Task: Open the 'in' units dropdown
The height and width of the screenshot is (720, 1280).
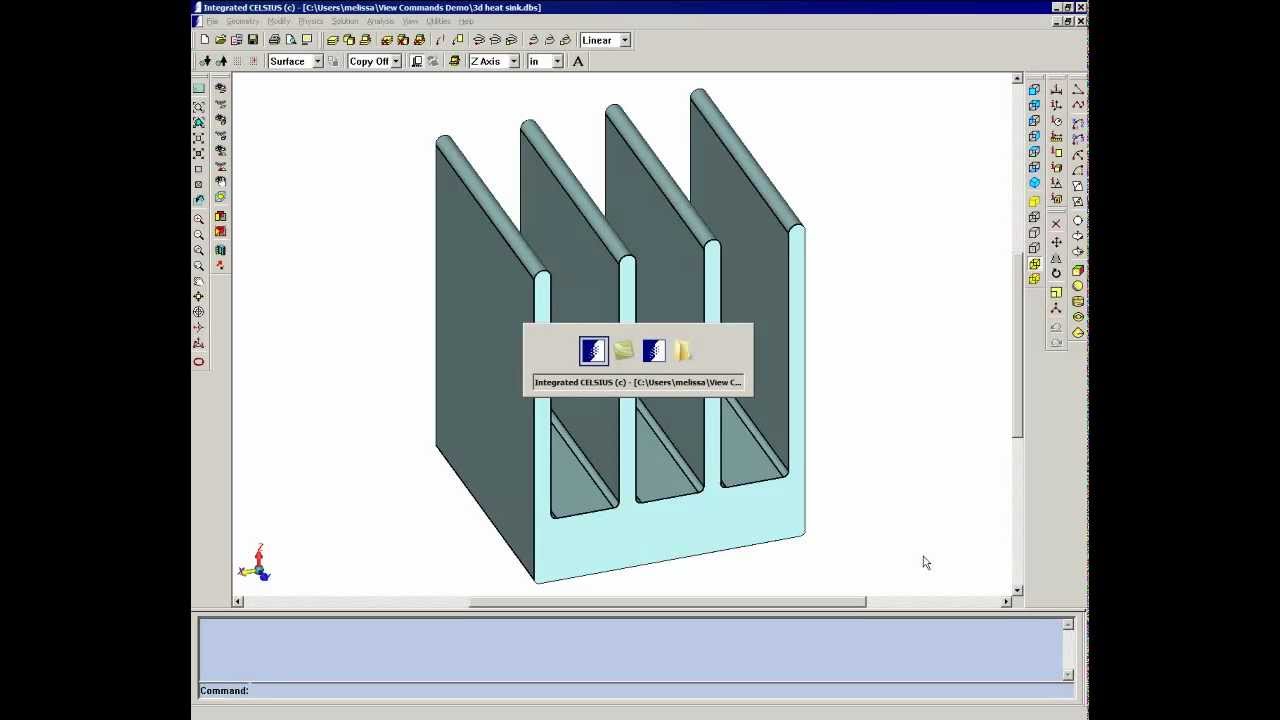Action: 557,61
